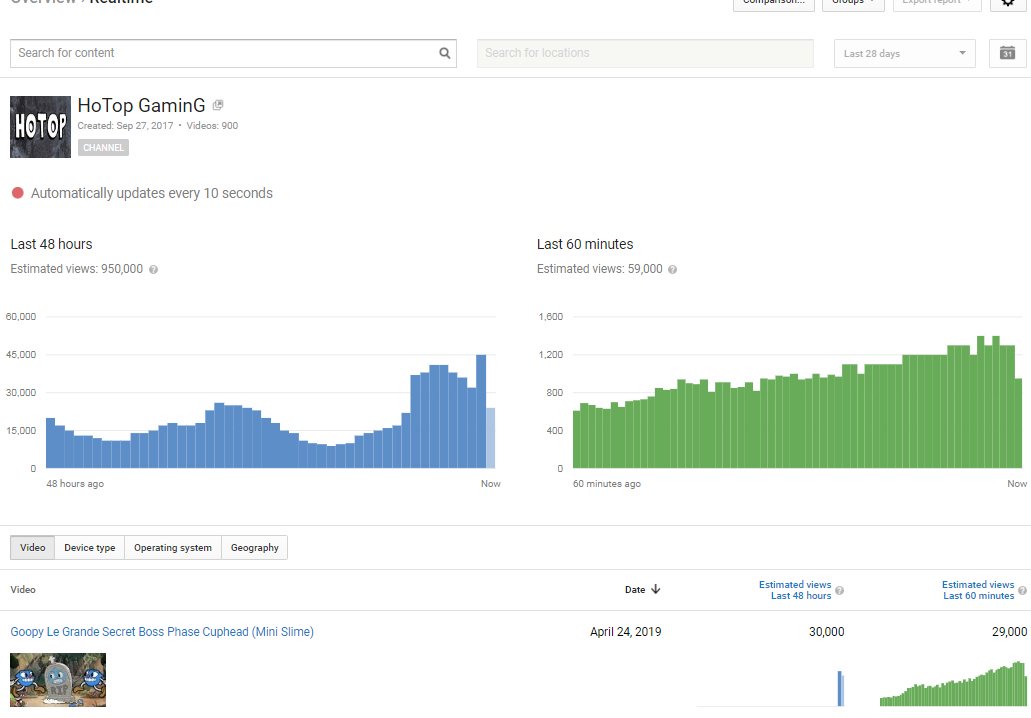Switch to the Geography tab

click(x=254, y=548)
